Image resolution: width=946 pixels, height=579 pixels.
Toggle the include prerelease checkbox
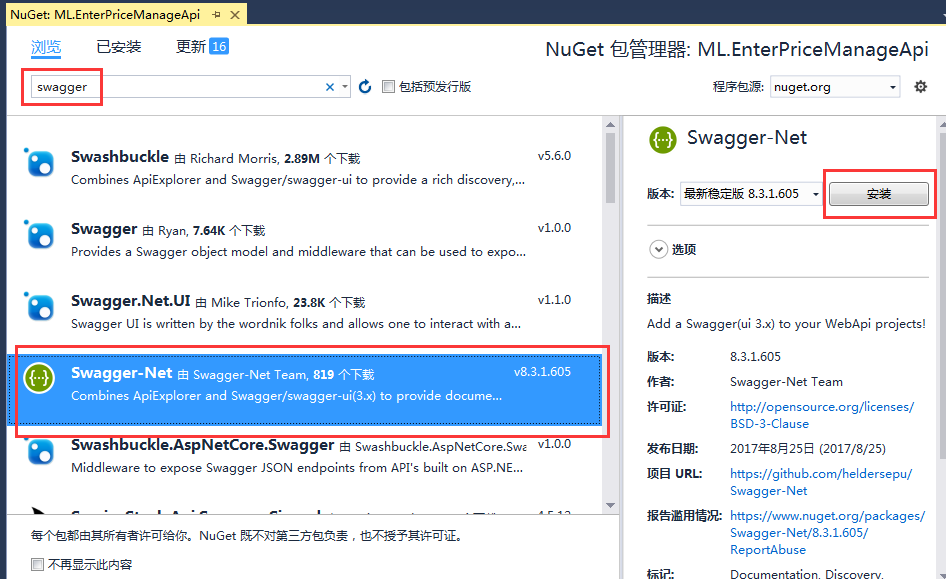[x=389, y=87]
